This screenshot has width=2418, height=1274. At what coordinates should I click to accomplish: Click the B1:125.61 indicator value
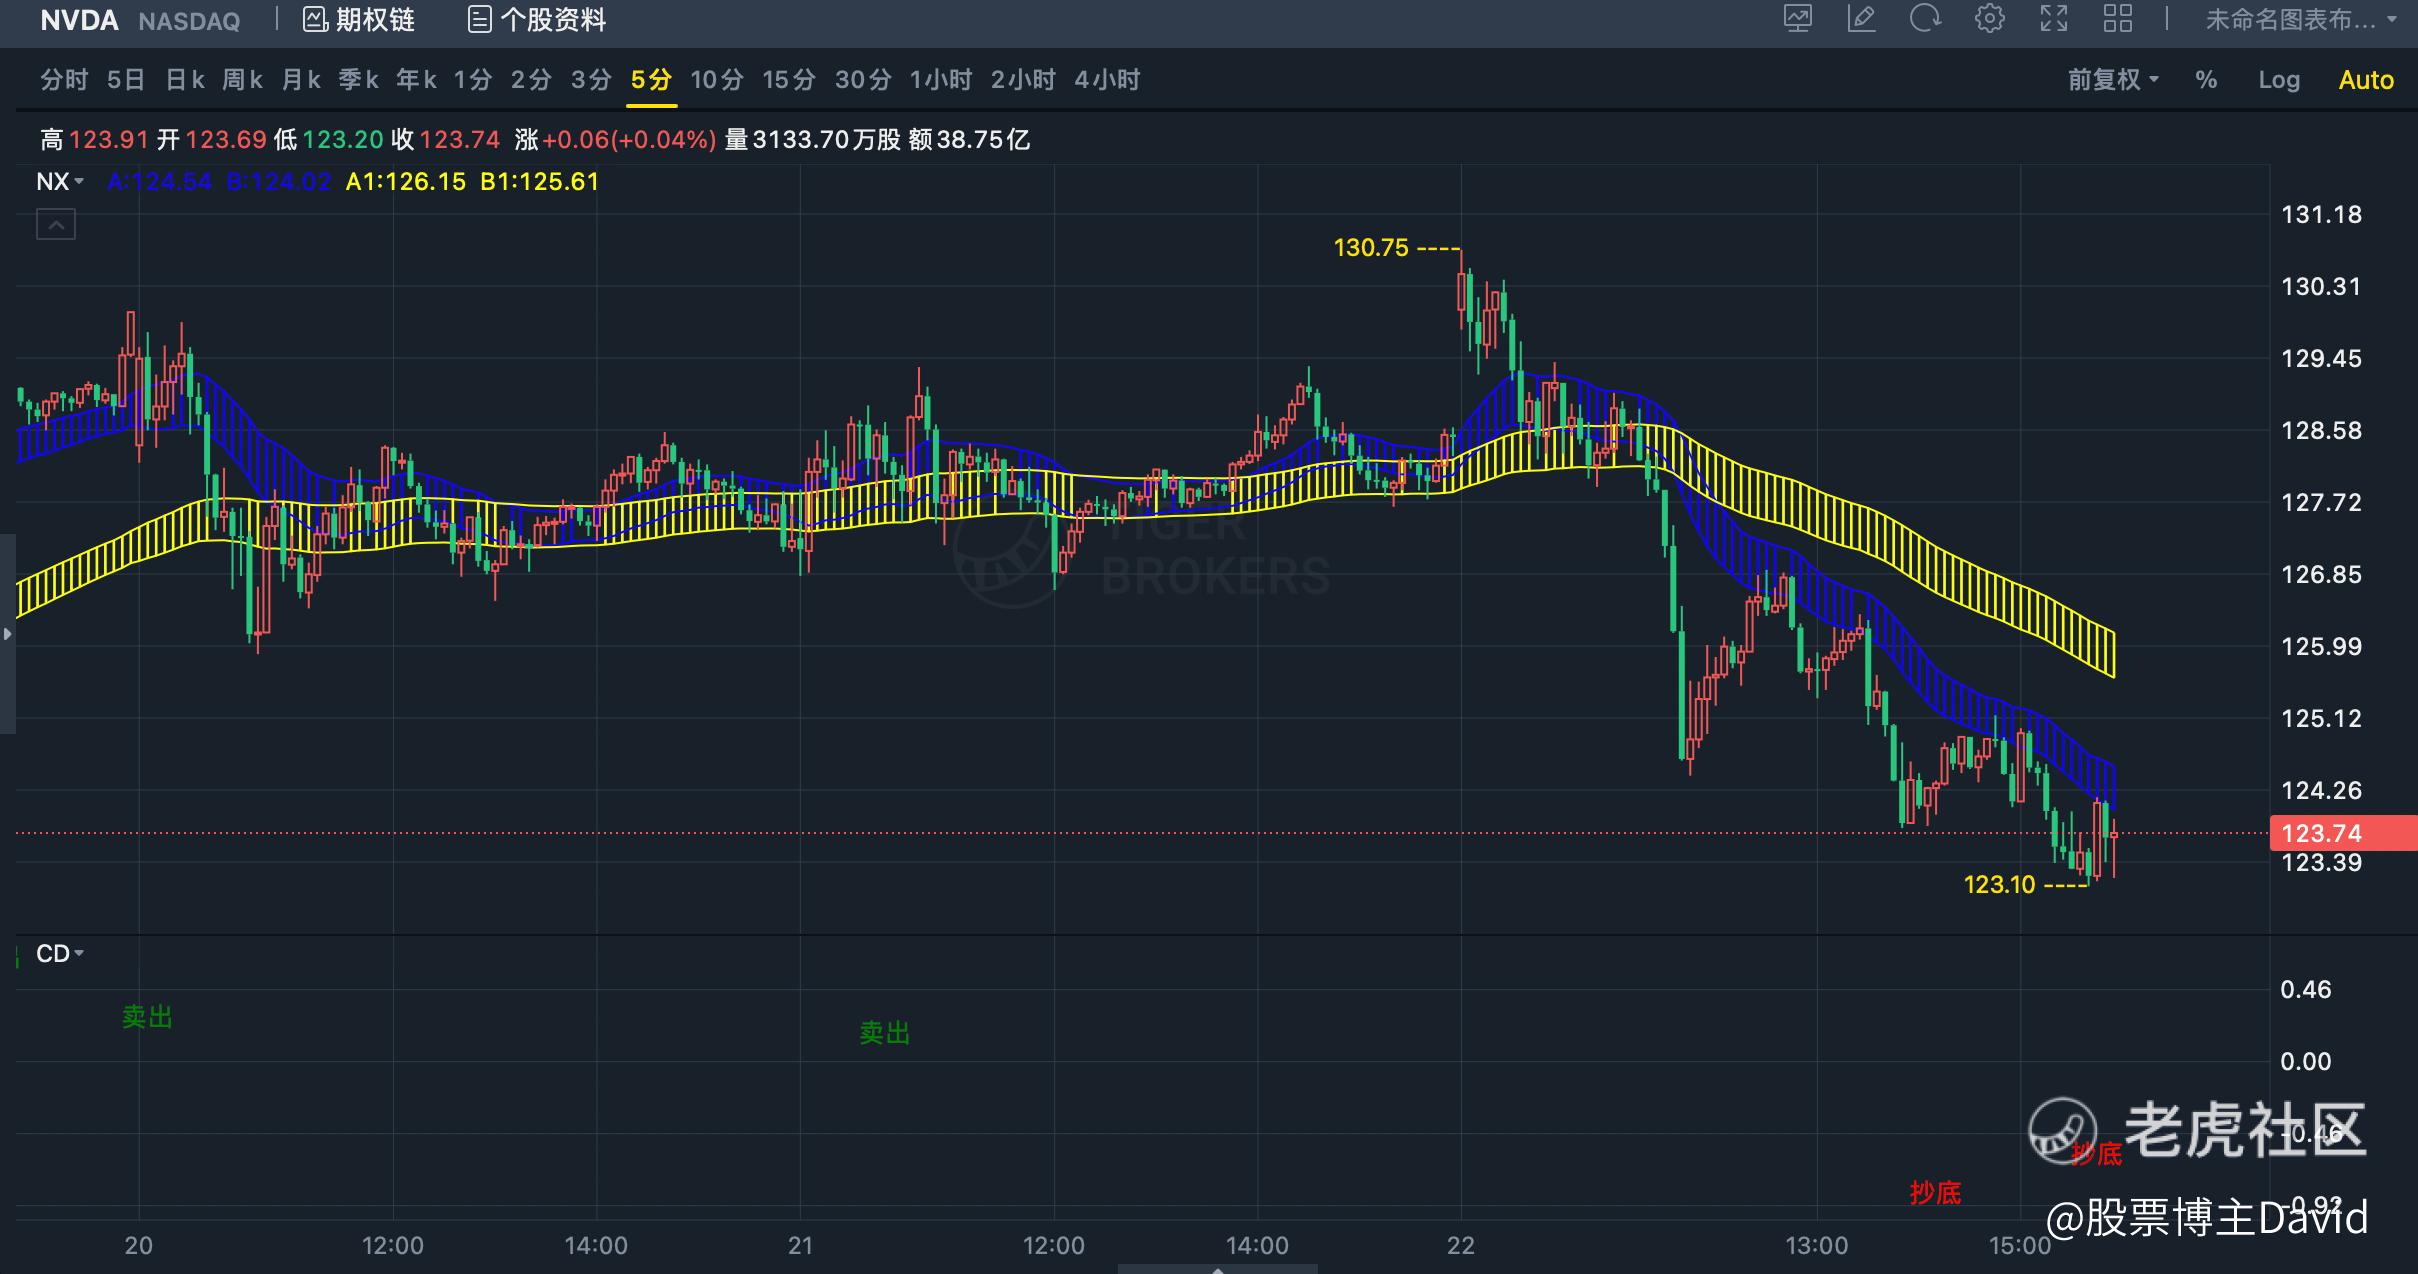click(x=539, y=182)
